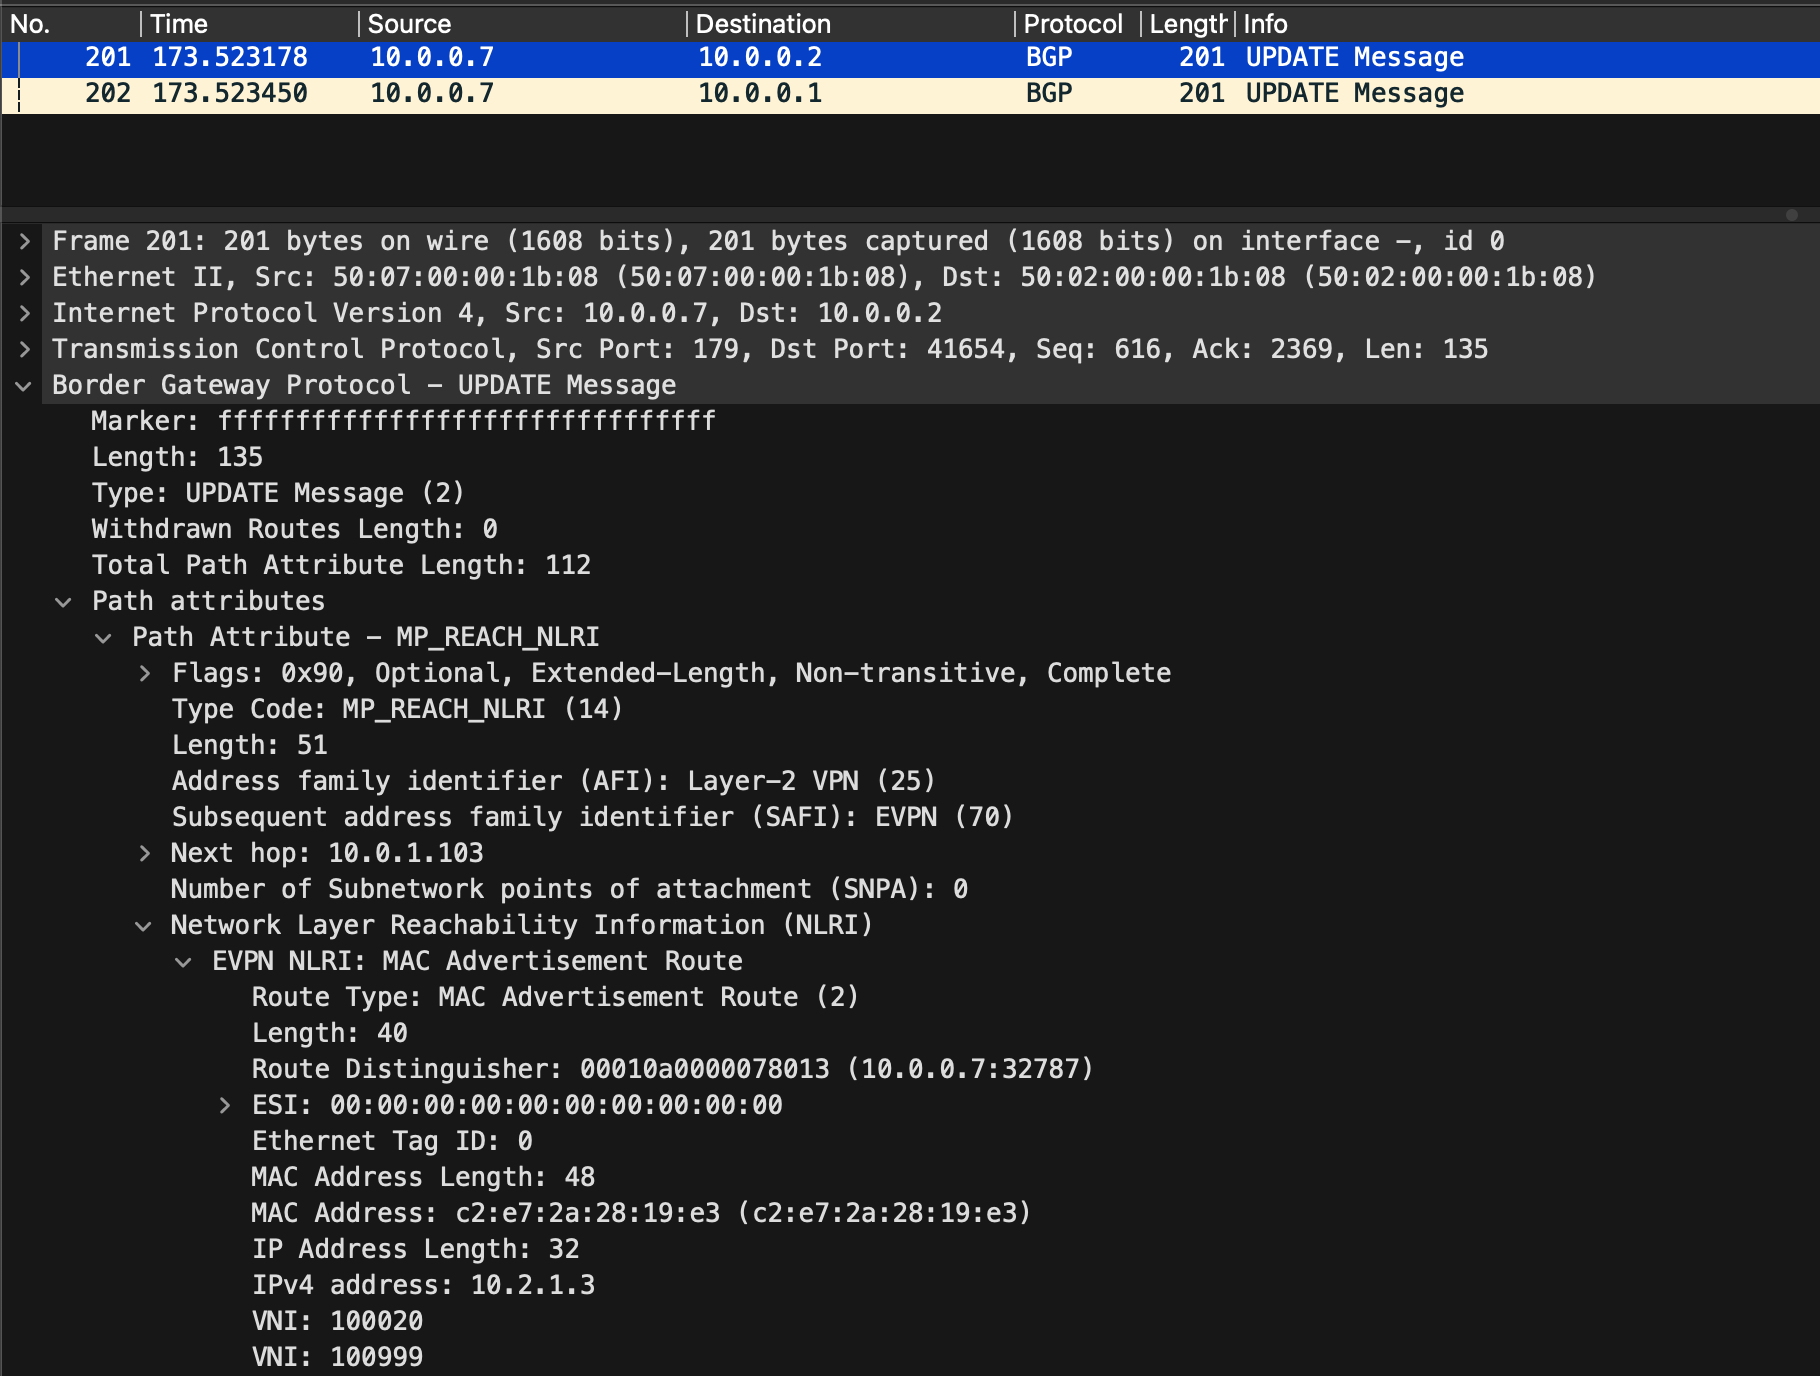Select the IPv4 address: 10.2.1.3 row
Viewport: 1820px width, 1376px height.
pos(423,1285)
